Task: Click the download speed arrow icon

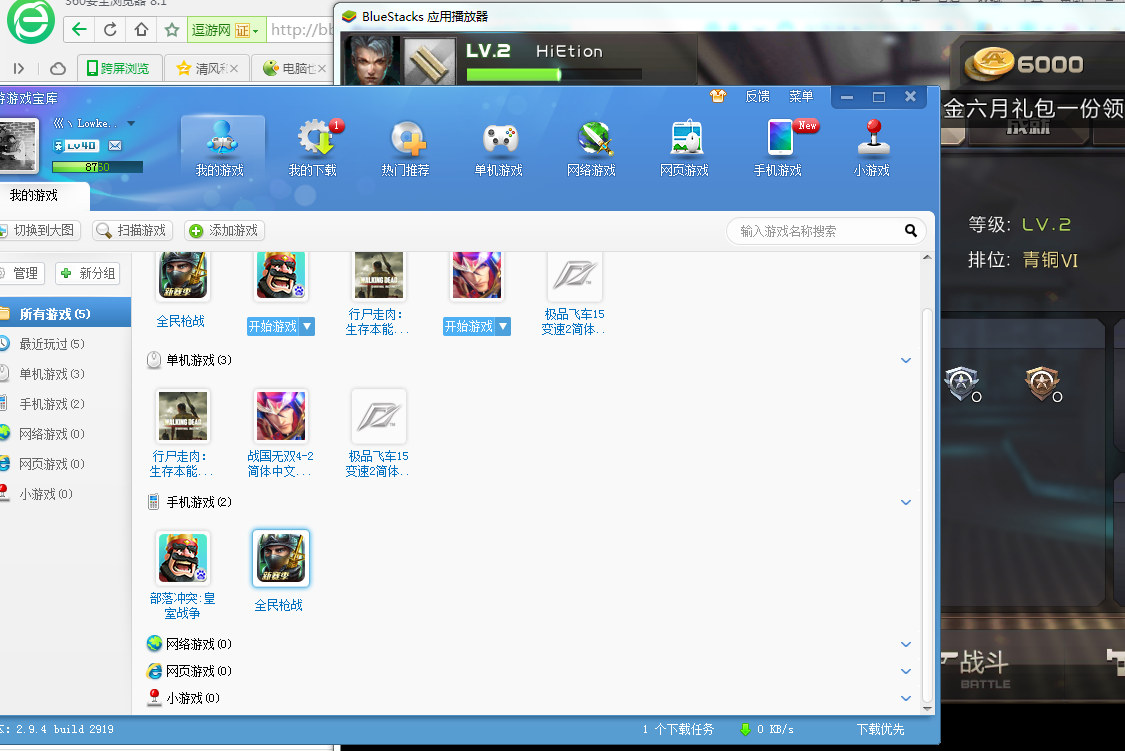Action: tap(745, 729)
